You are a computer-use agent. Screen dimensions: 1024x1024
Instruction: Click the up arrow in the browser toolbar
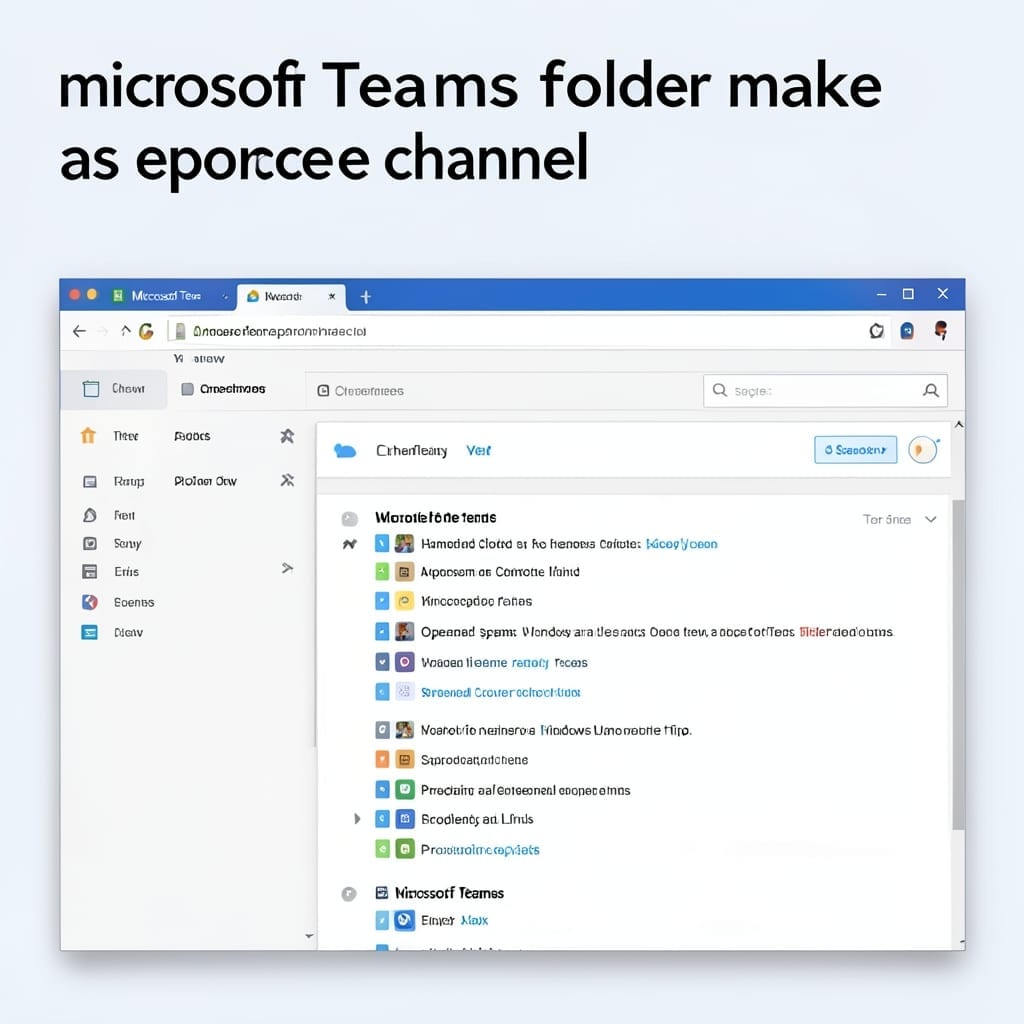[125, 330]
